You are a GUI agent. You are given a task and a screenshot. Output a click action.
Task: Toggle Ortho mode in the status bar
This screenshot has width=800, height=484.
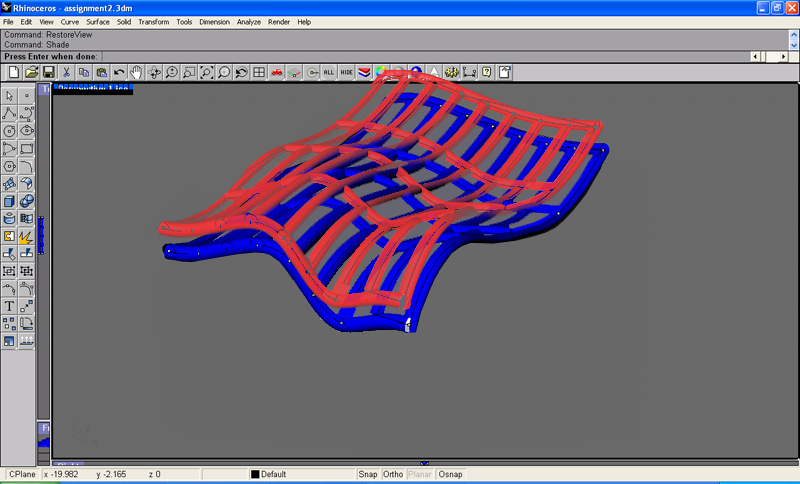(393, 474)
